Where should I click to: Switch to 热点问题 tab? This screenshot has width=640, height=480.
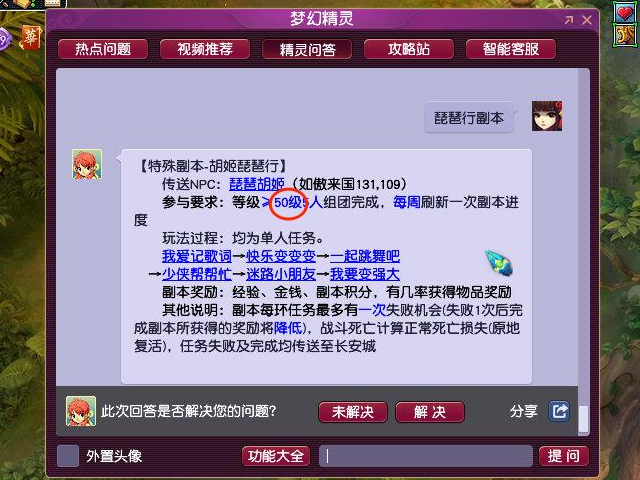103,49
